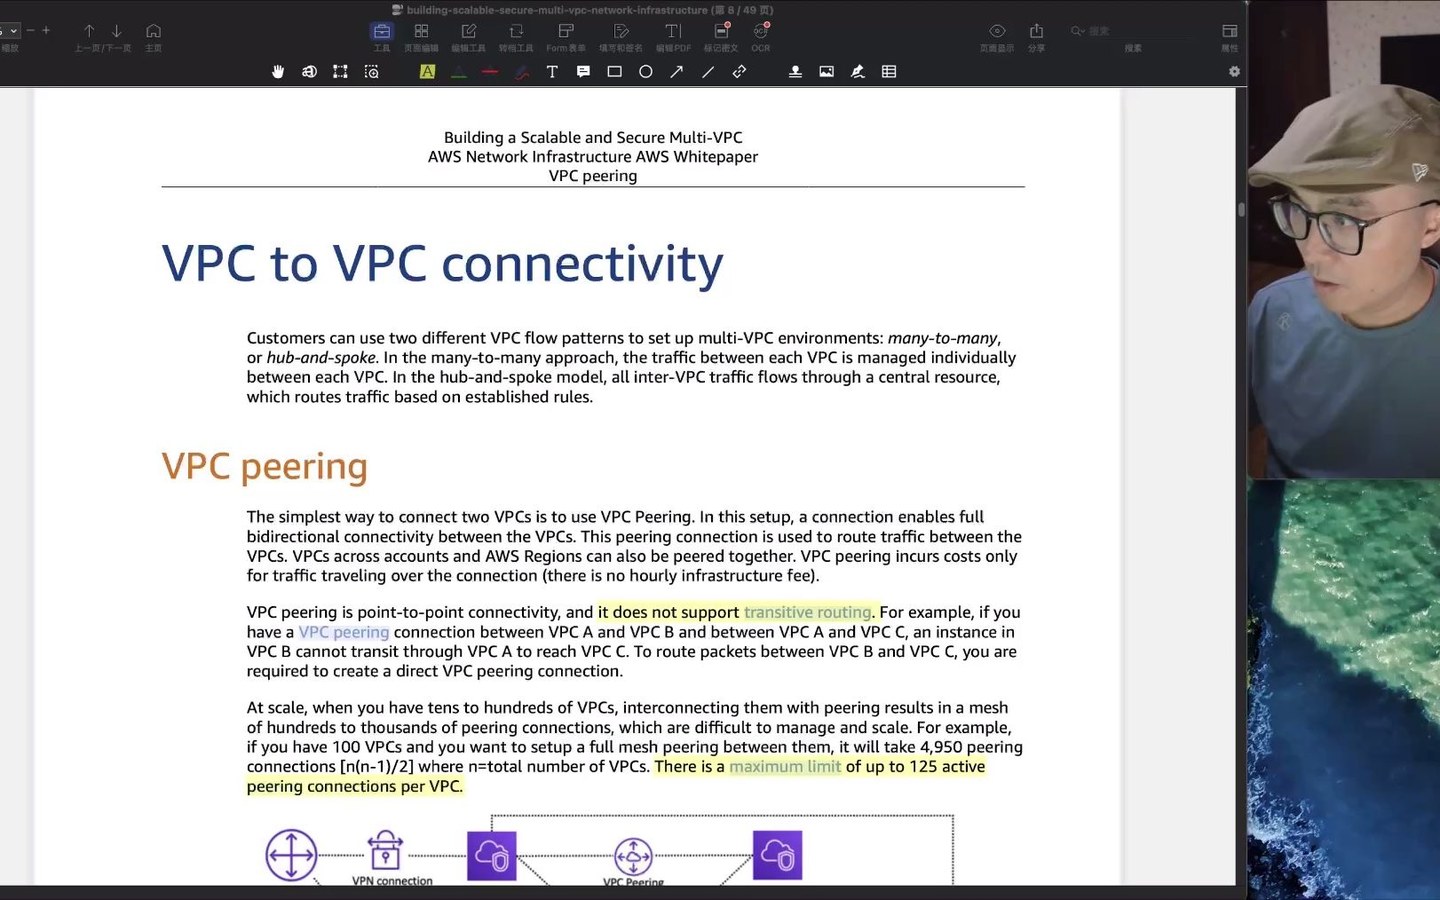The image size is (1440, 900).
Task: Open the gear settings below properties
Action: 1234,72
